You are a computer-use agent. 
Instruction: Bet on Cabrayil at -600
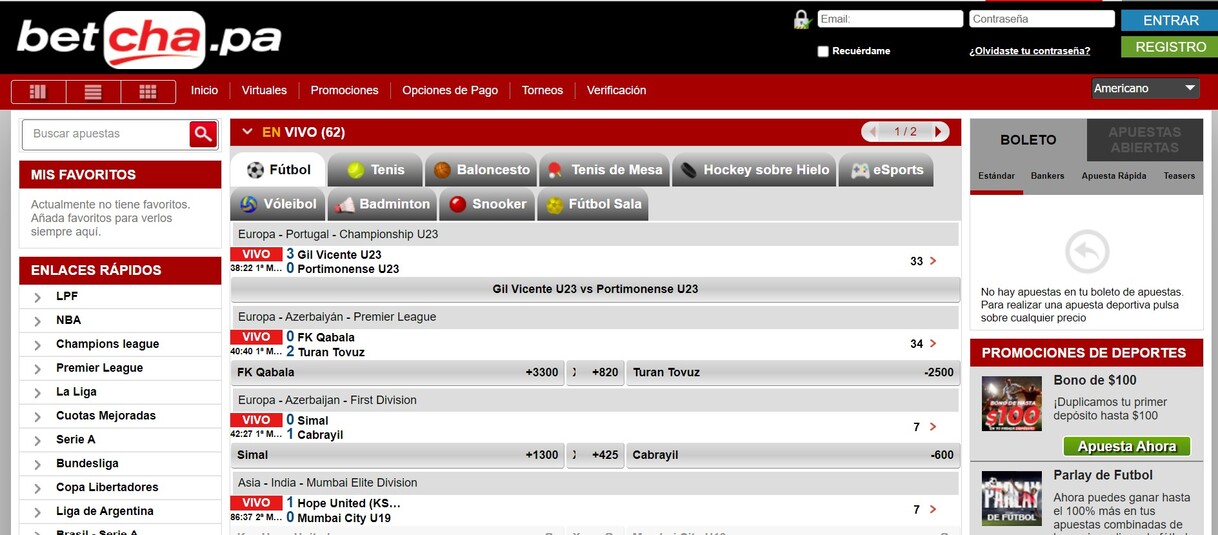pyautogui.click(x=793, y=455)
